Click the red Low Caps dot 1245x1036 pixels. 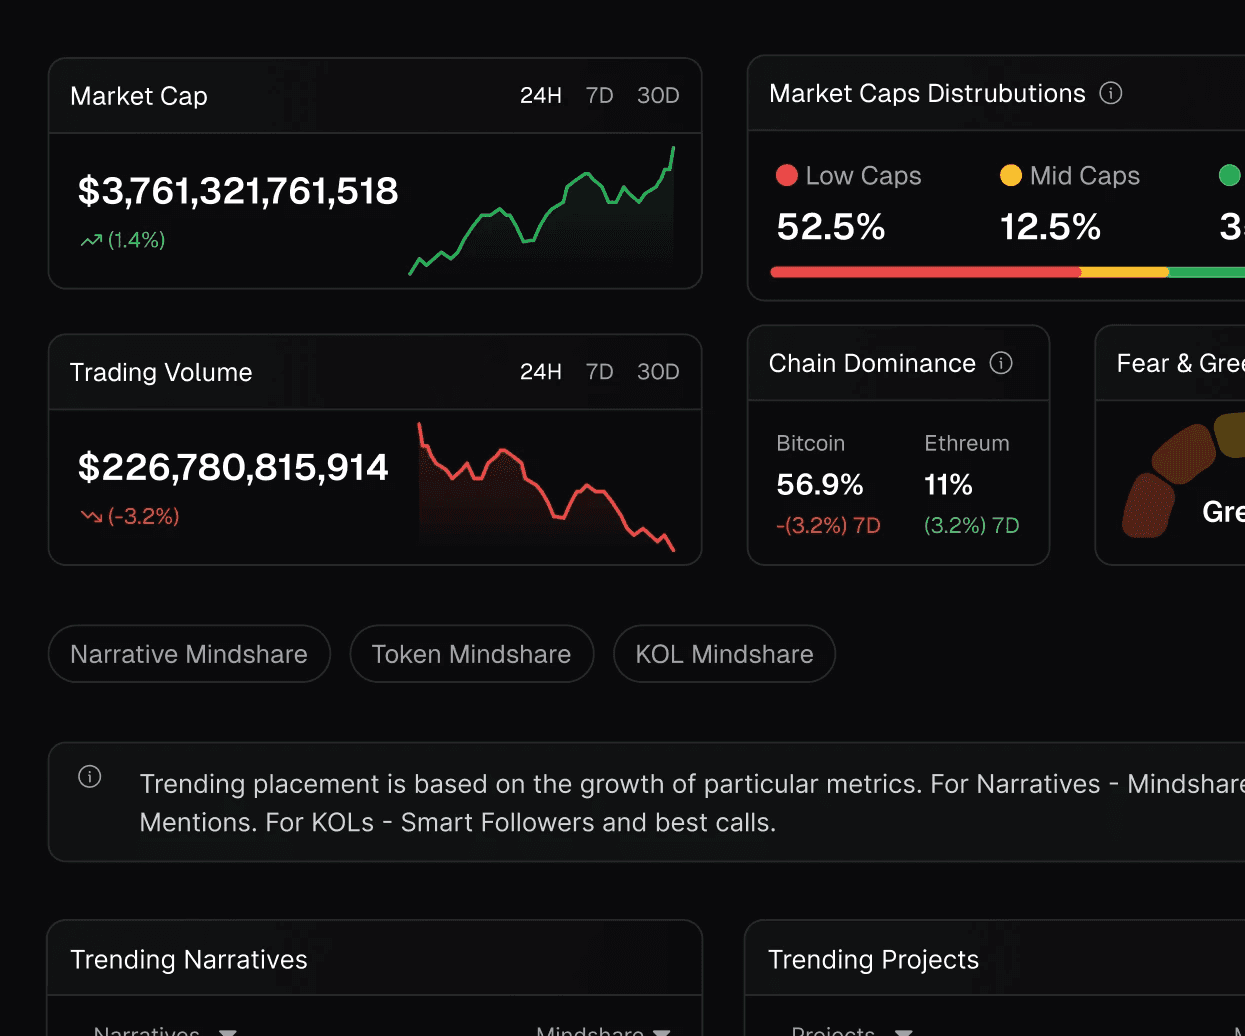[787, 175]
